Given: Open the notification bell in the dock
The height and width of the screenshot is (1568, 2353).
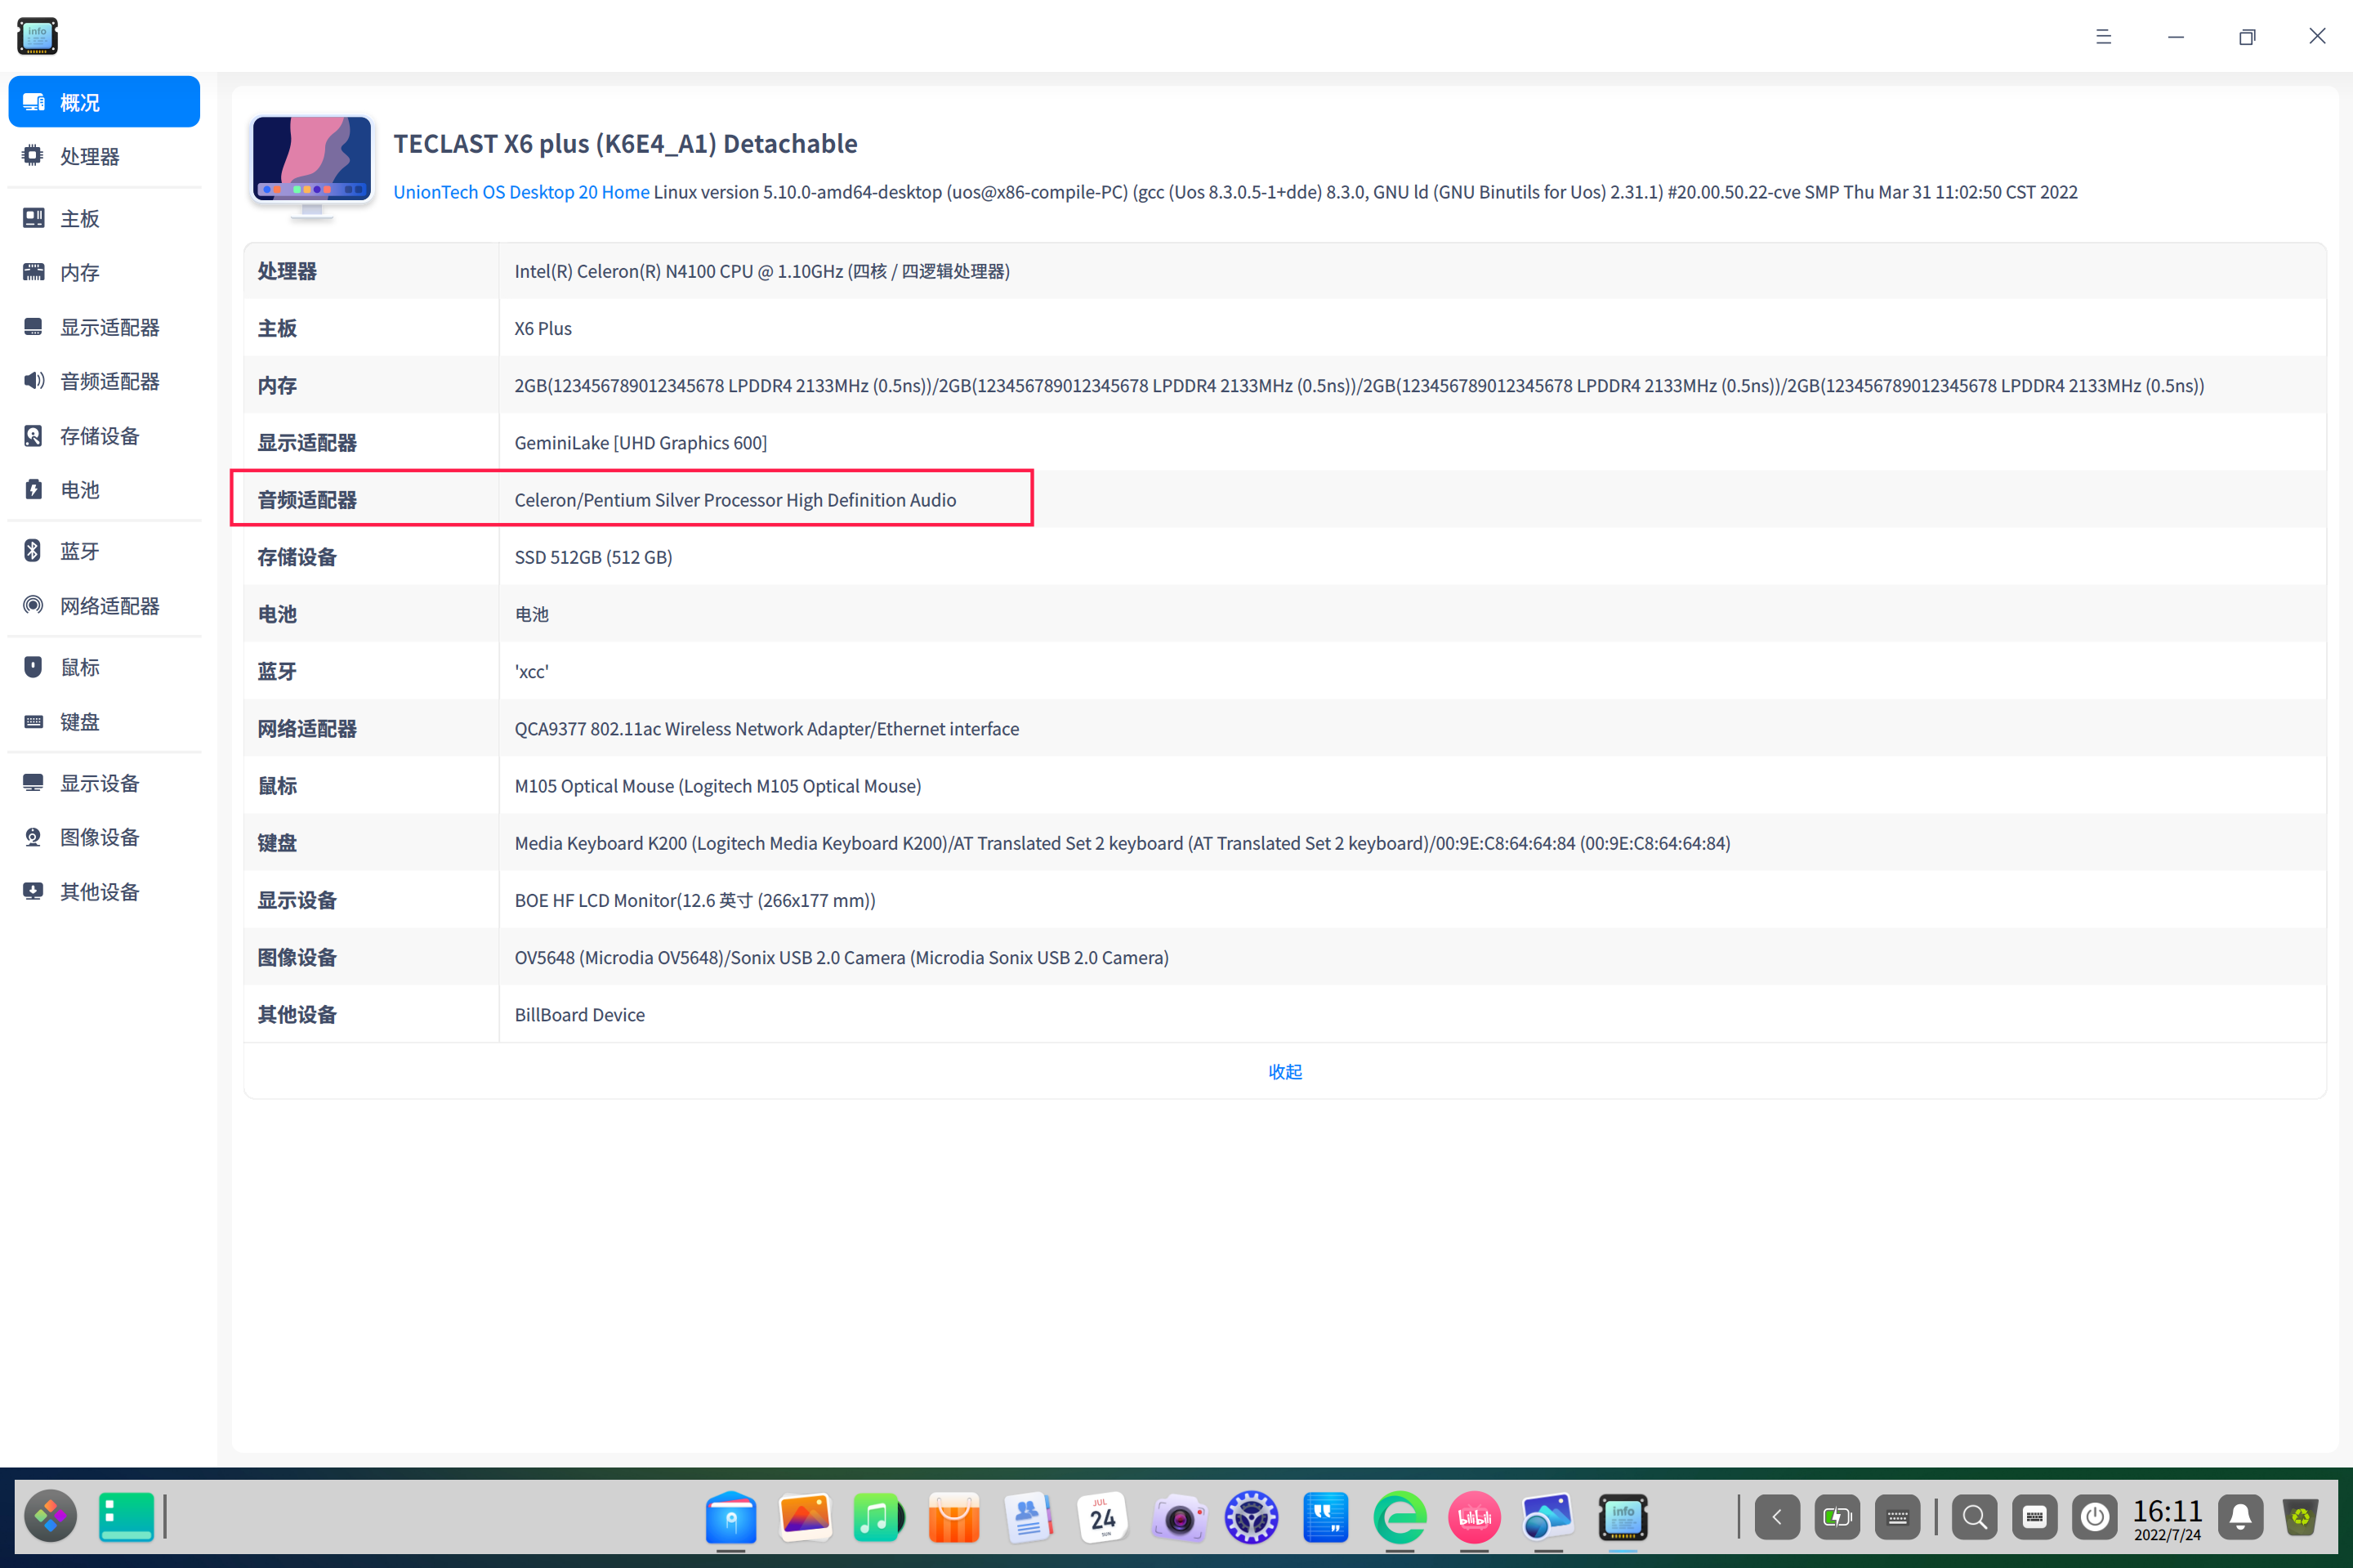Looking at the screenshot, I should tap(2240, 1517).
